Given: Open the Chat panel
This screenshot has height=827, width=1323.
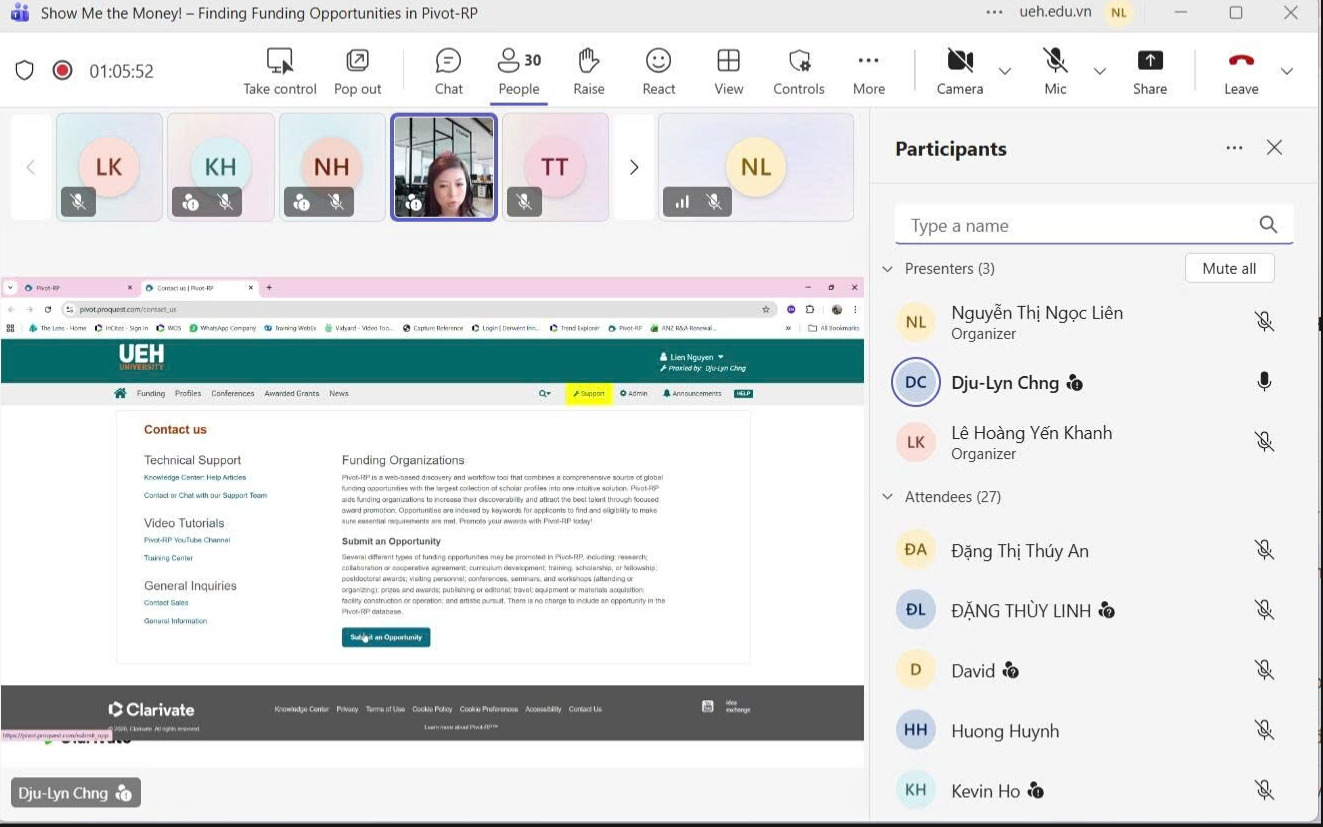Looking at the screenshot, I should click(x=448, y=71).
